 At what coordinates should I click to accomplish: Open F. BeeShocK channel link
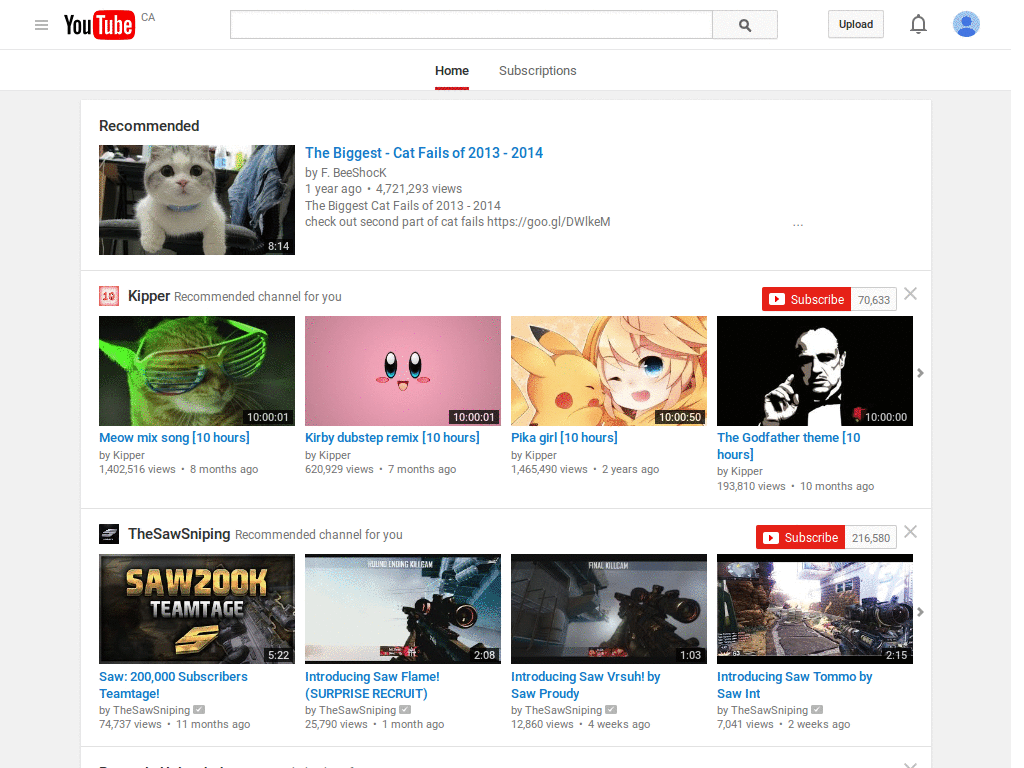click(353, 172)
